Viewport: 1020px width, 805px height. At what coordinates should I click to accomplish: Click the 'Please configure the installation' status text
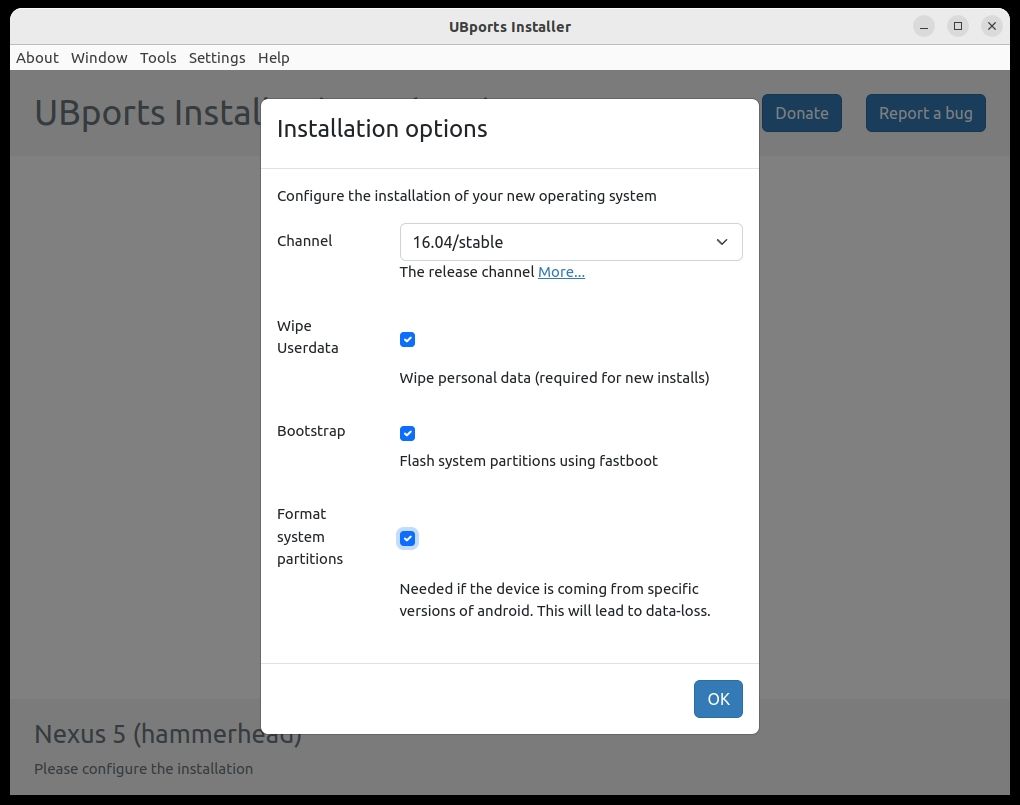143,769
